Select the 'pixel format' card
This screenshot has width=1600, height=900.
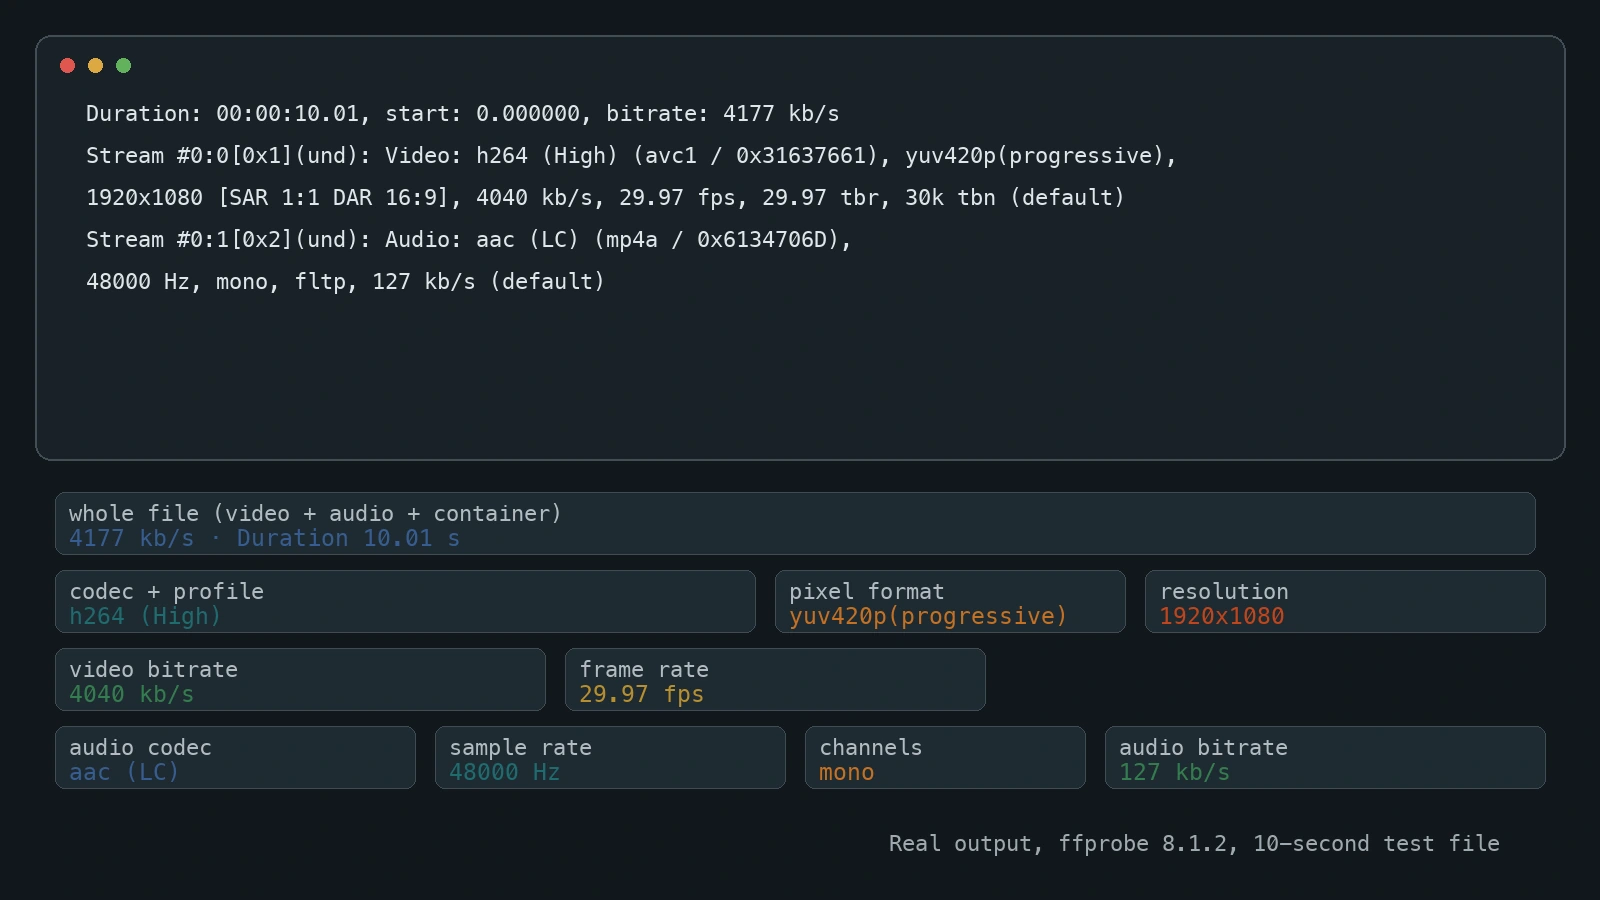pyautogui.click(x=950, y=601)
